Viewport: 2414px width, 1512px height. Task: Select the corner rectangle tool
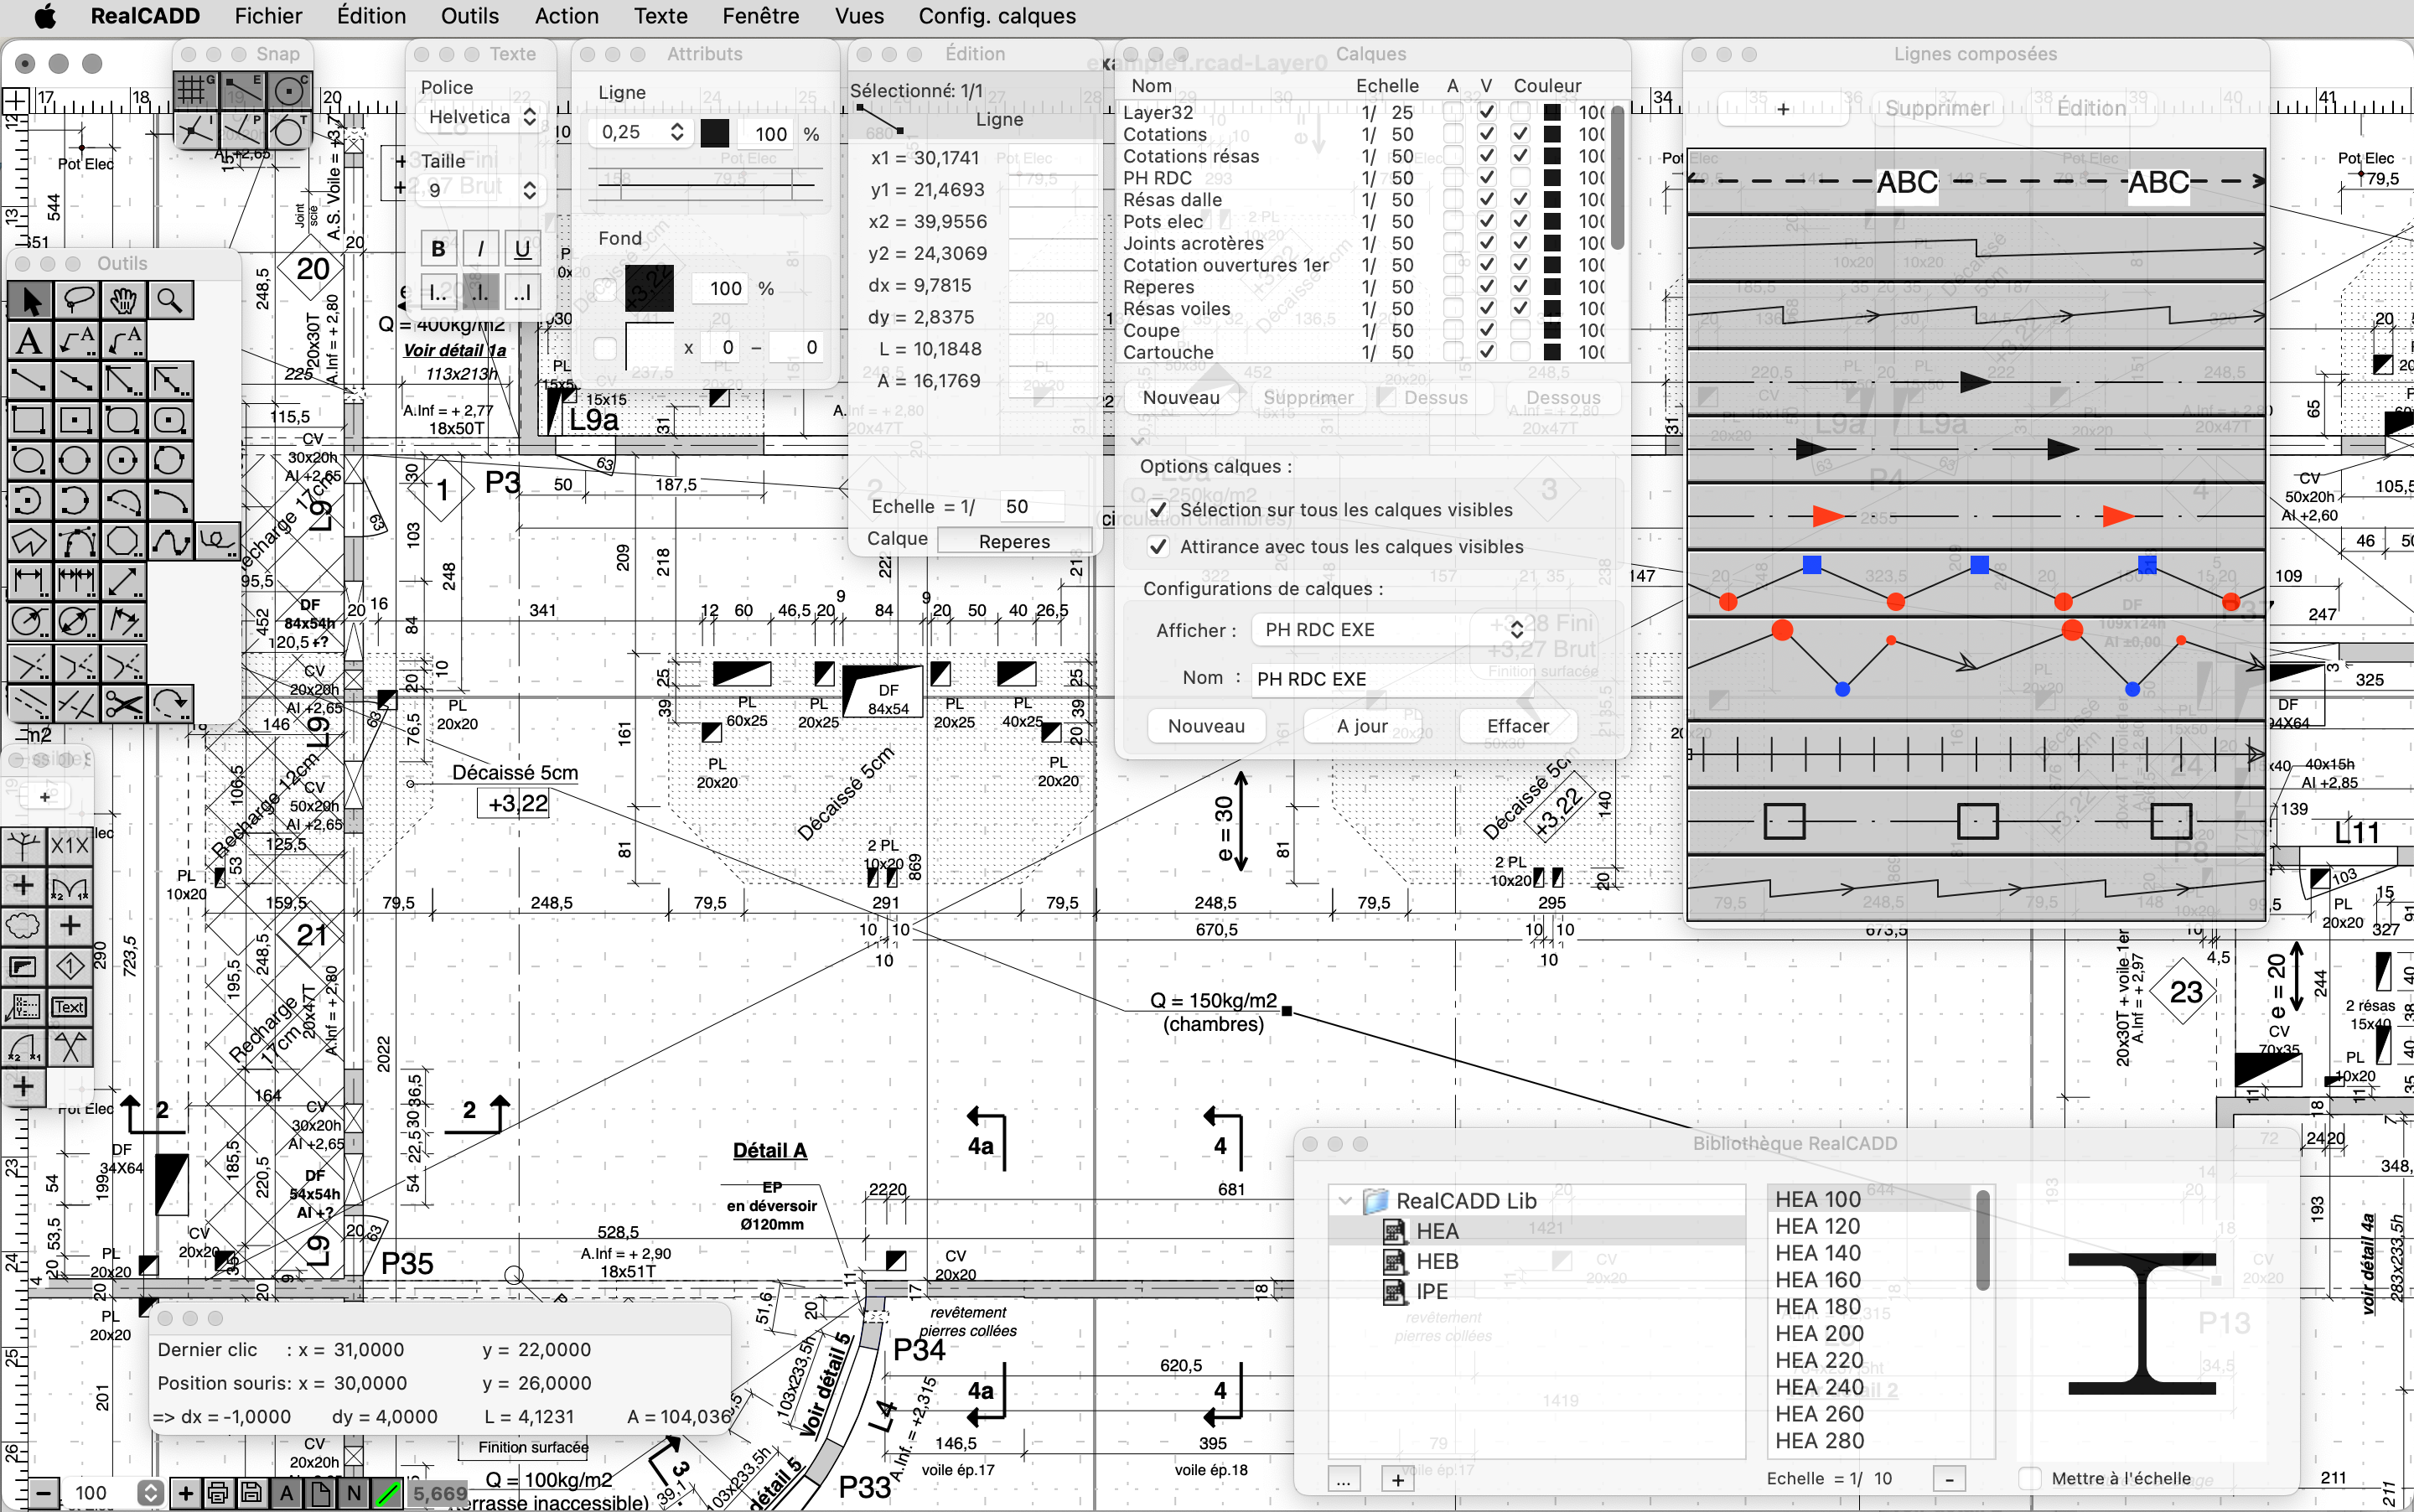point(29,421)
